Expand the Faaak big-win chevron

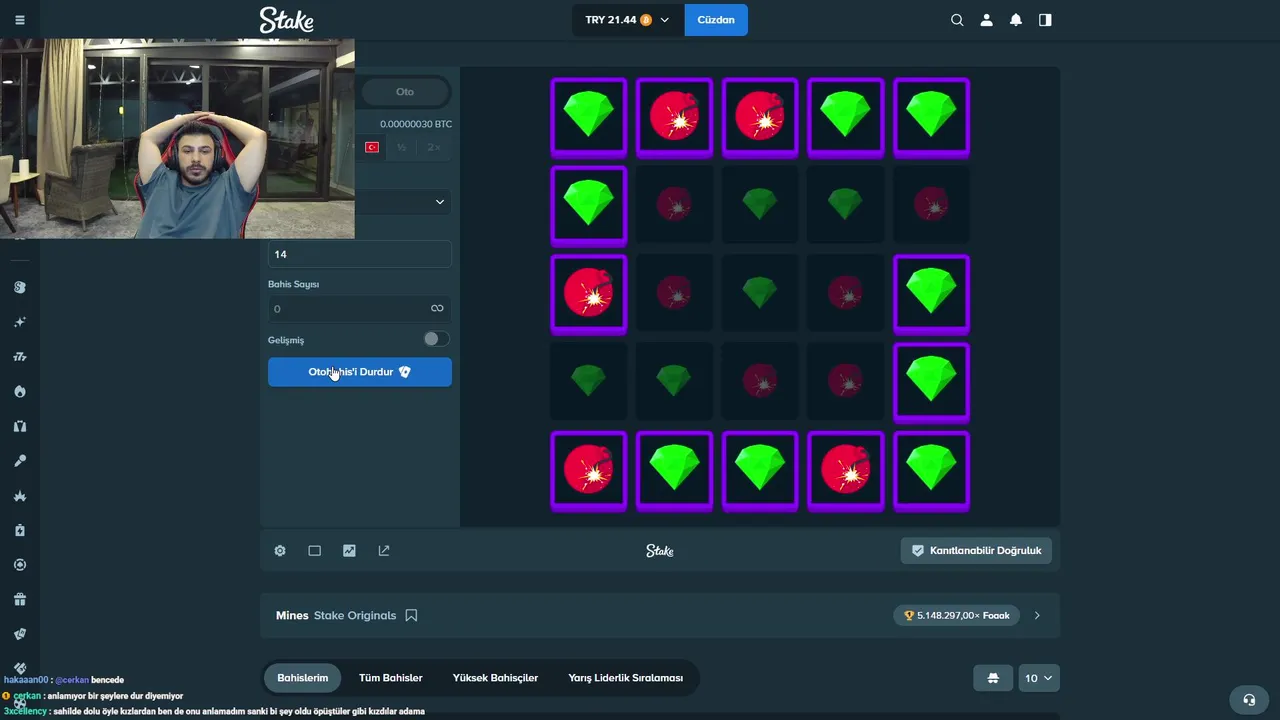pyautogui.click(x=1037, y=616)
